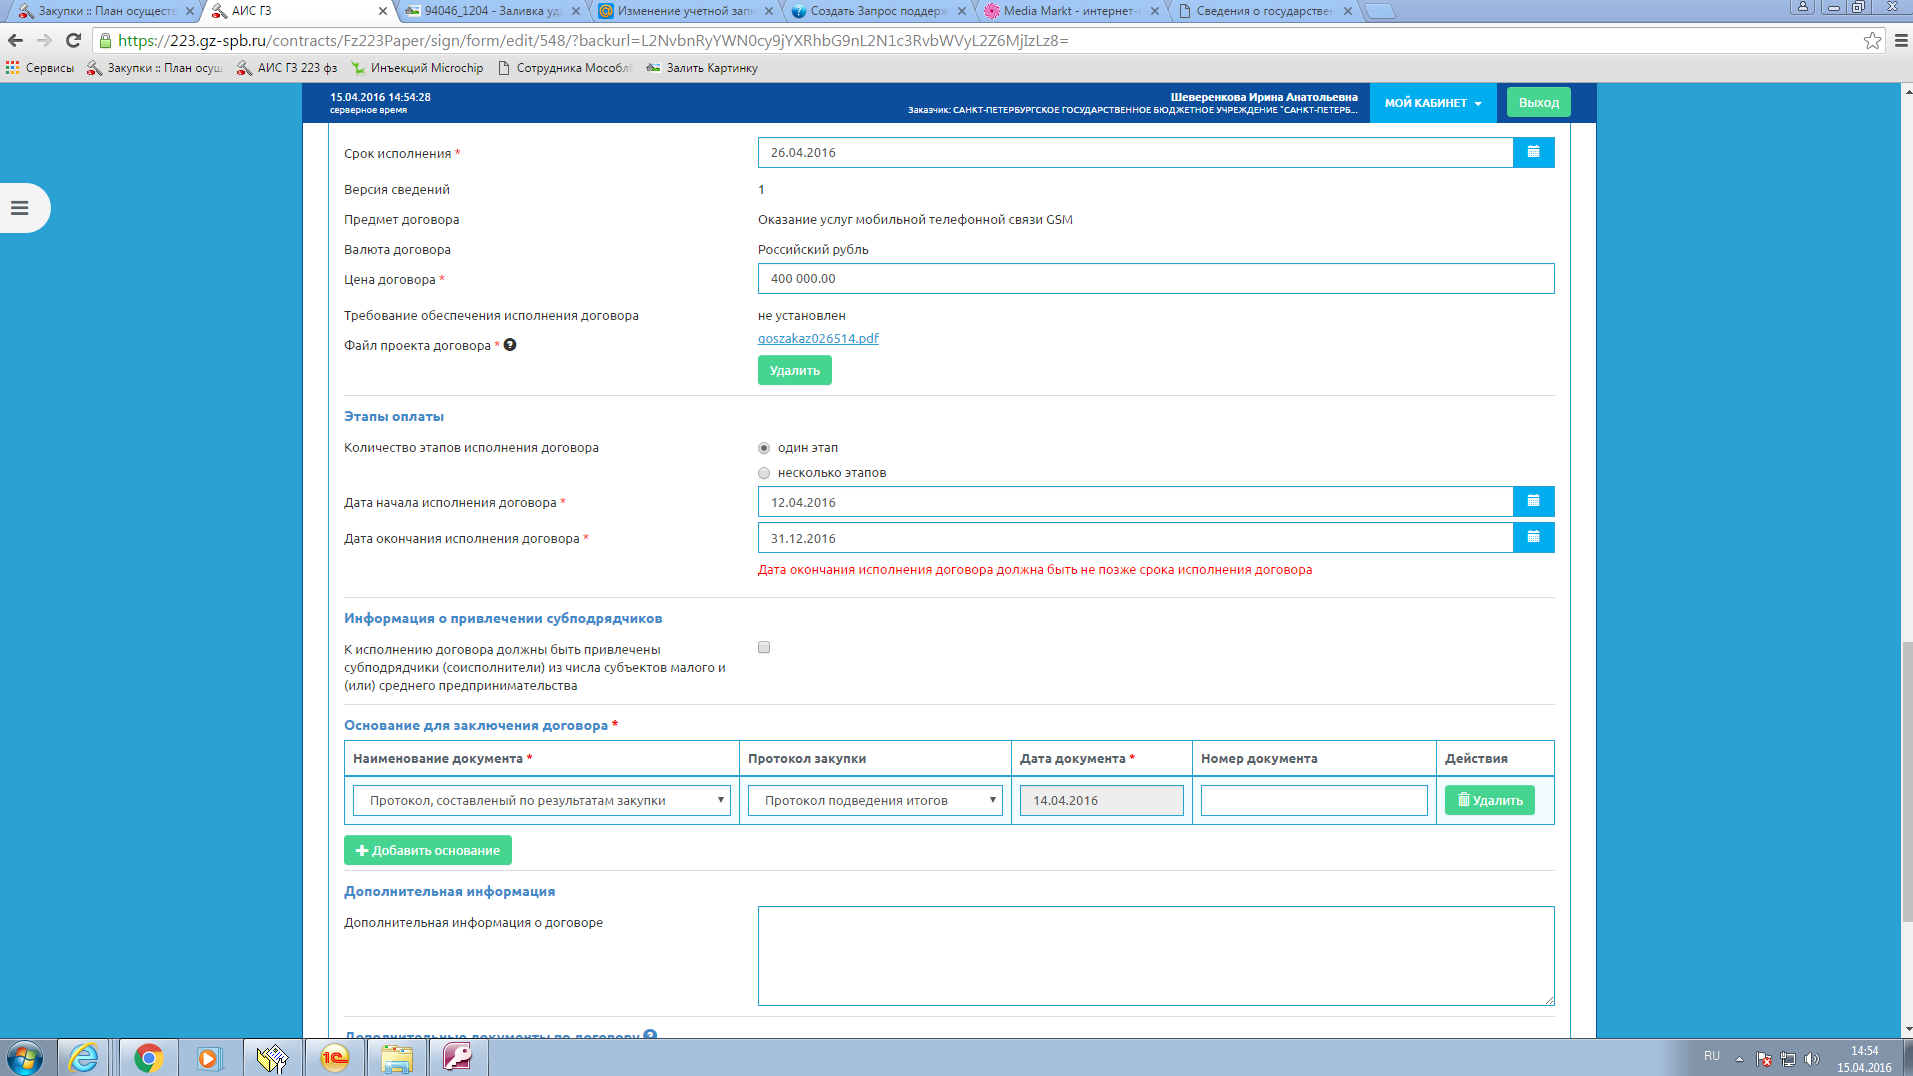Click help icon beside Файл проекта договора
The width and height of the screenshot is (1913, 1076).
tap(510, 345)
